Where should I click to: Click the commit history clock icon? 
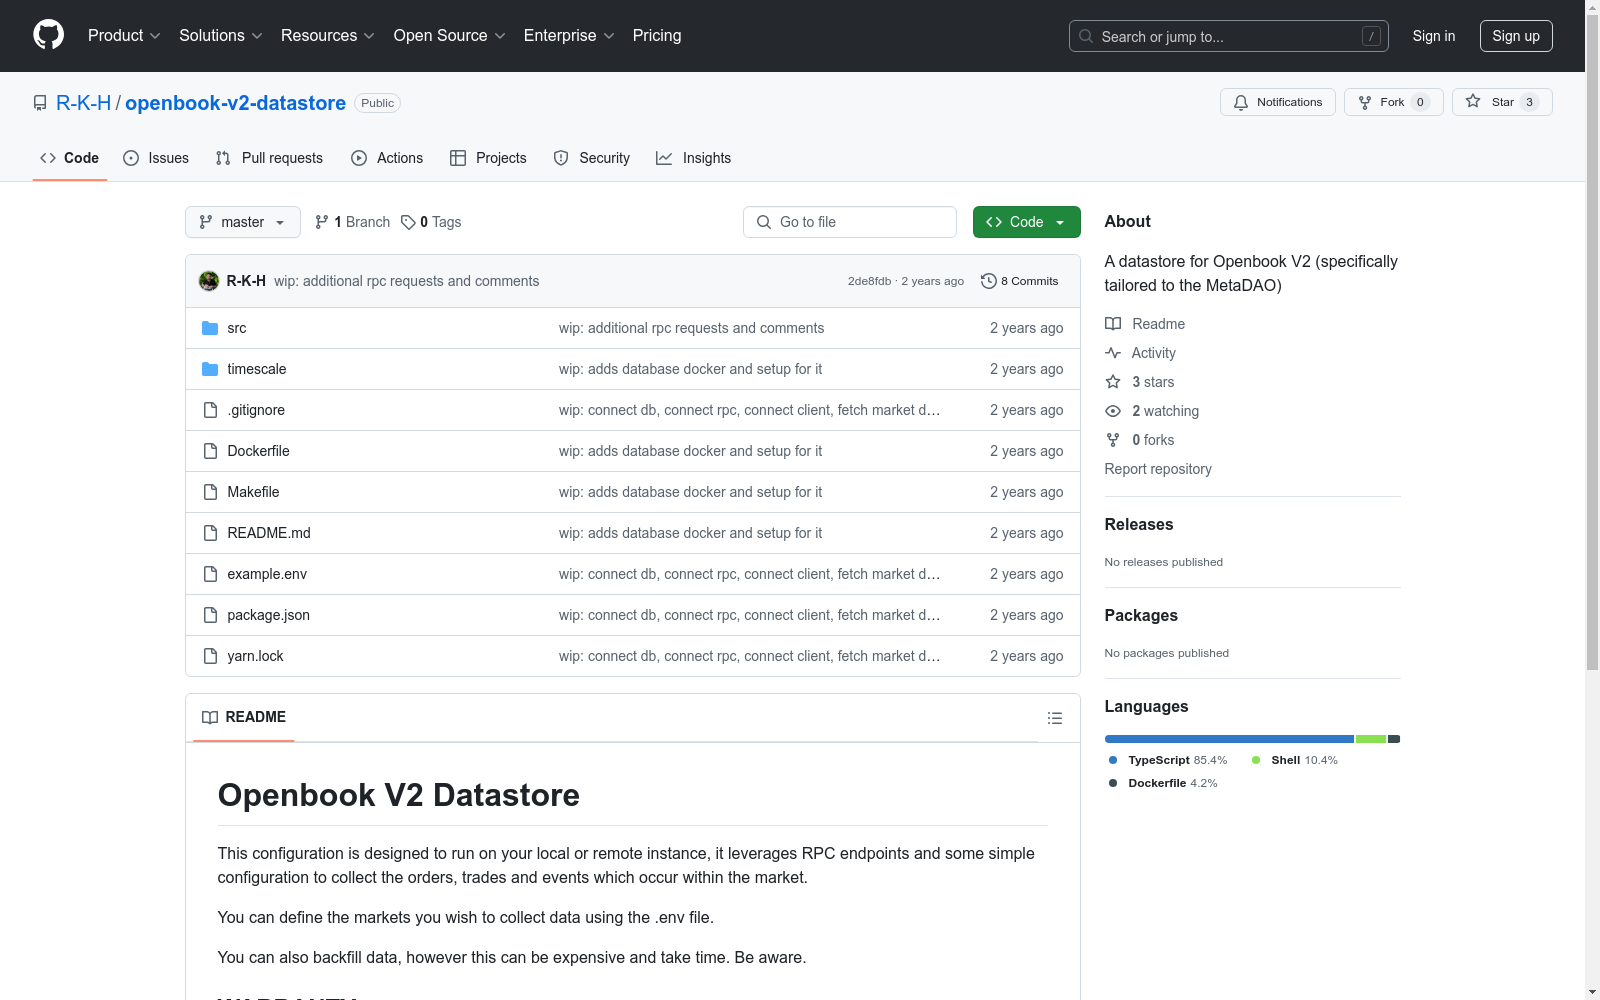(x=989, y=281)
